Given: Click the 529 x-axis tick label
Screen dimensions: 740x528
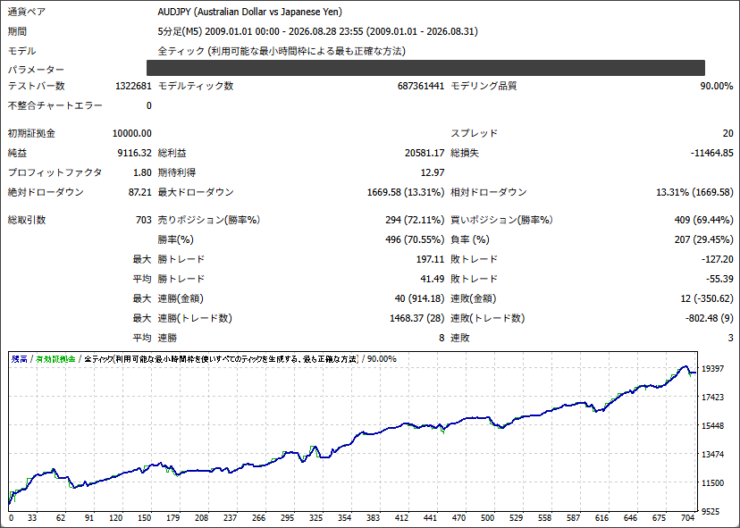Looking at the screenshot, I should tap(516, 518).
